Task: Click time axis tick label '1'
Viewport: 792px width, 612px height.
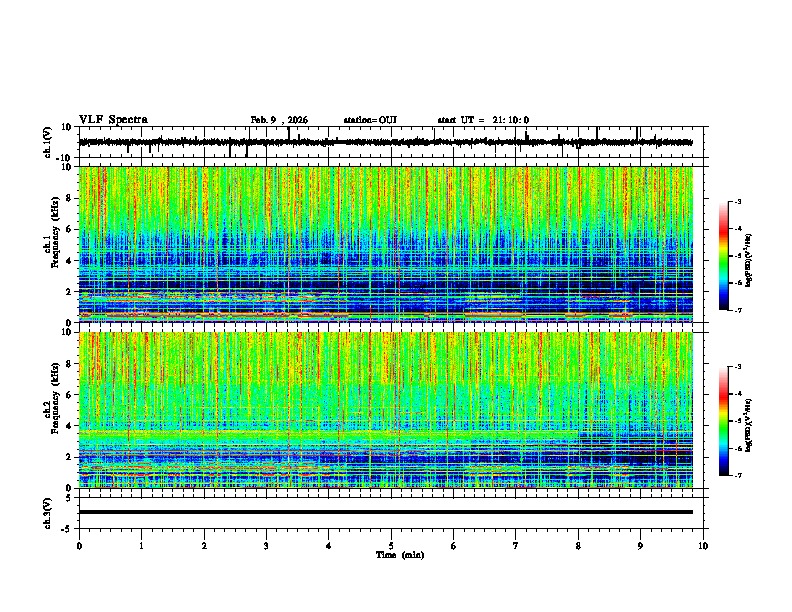Action: point(141,546)
